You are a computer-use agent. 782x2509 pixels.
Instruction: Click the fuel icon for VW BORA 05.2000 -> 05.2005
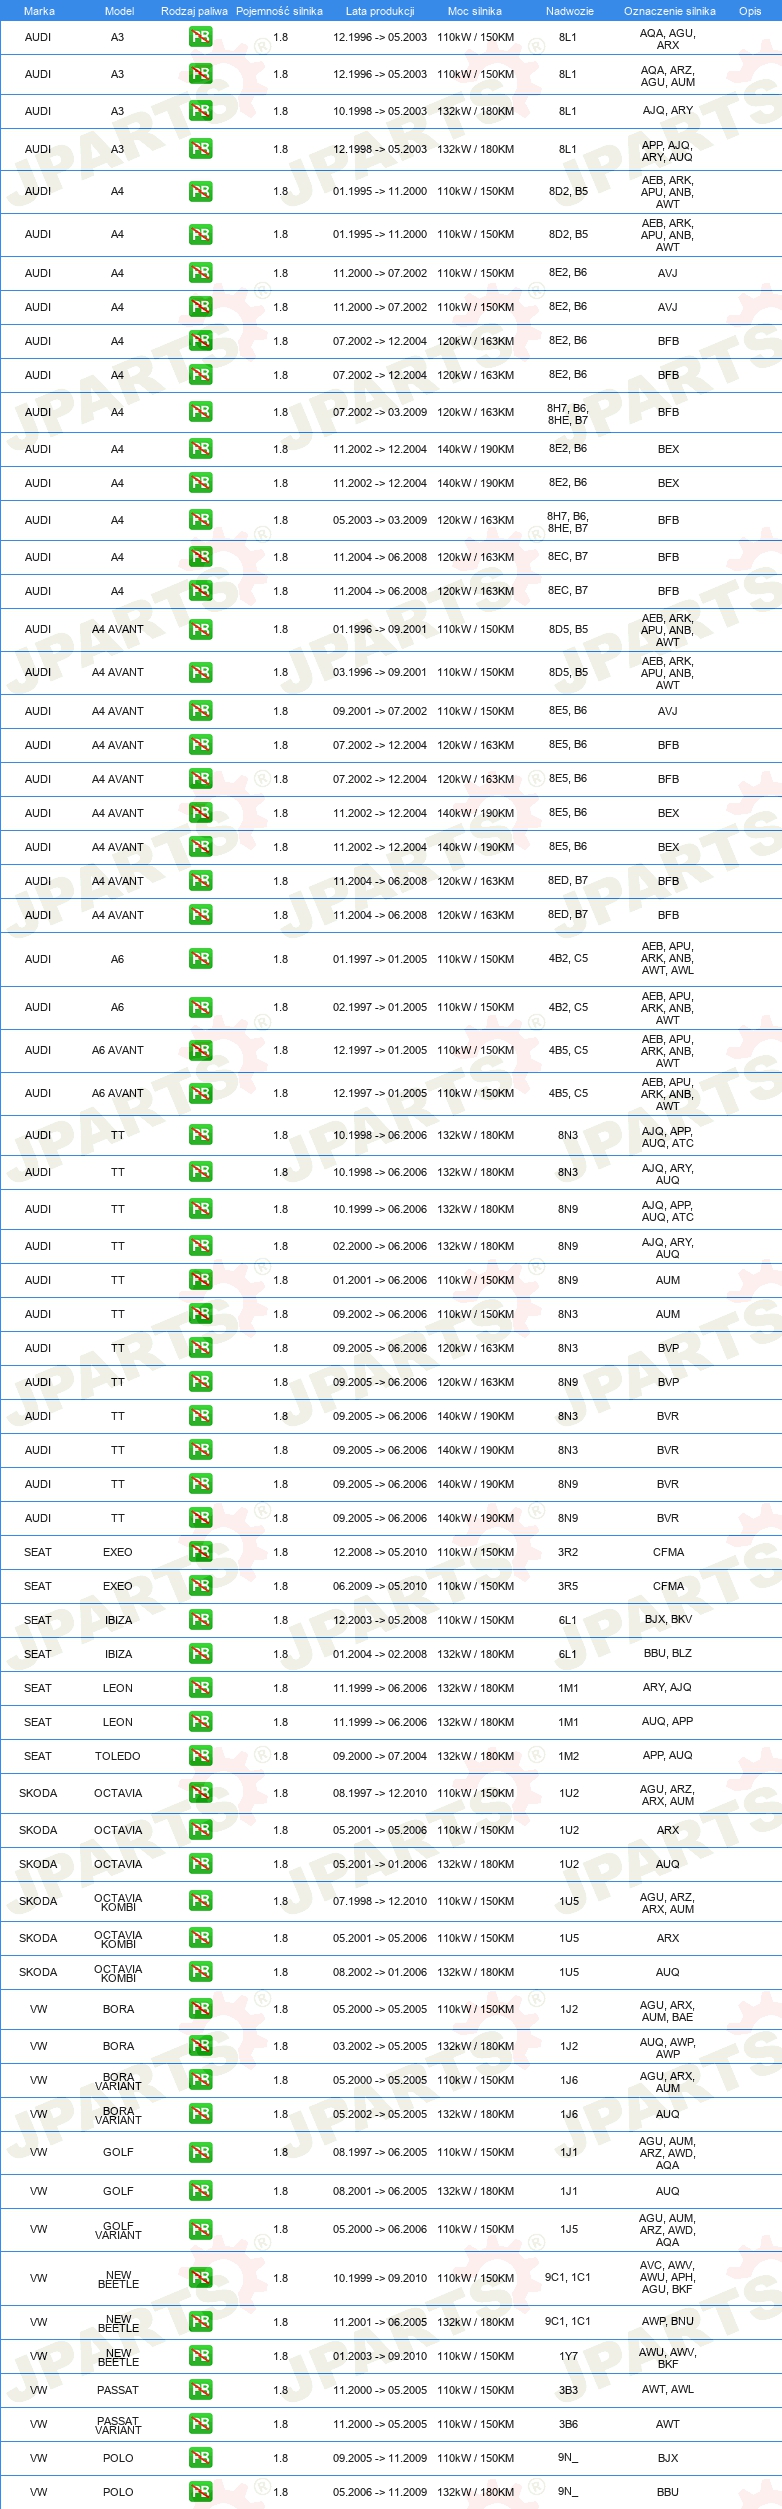[201, 2010]
